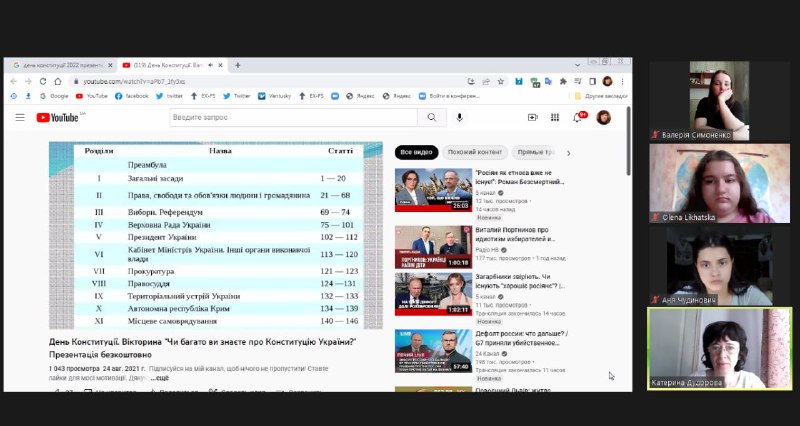Open the Chrome extensions puzzle icon

pos(563,81)
